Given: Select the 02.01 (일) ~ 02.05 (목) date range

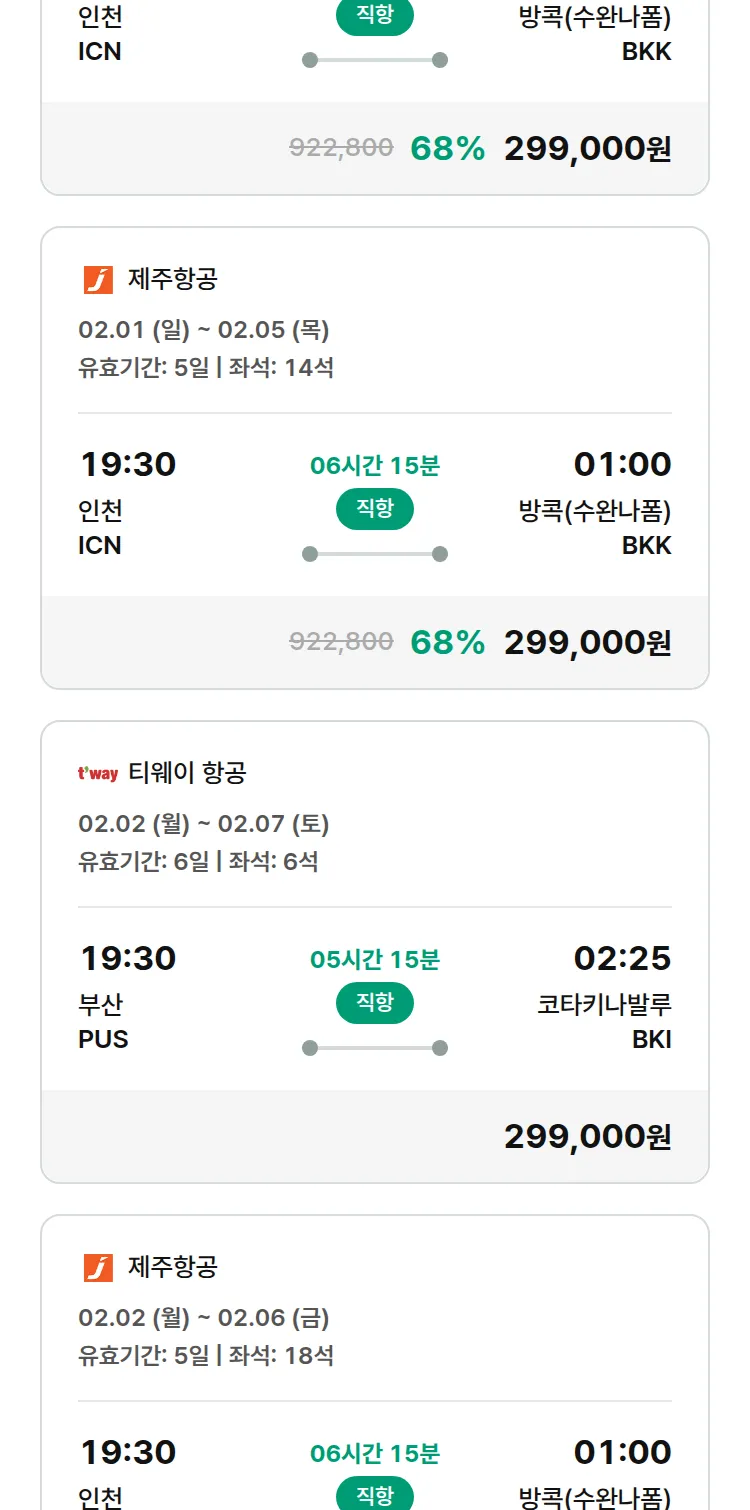Looking at the screenshot, I should tap(204, 330).
